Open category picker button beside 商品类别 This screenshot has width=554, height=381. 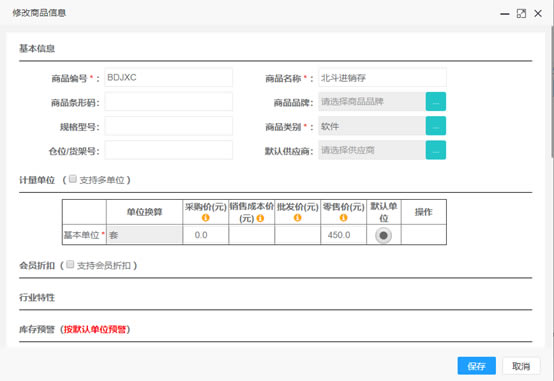[x=436, y=126]
